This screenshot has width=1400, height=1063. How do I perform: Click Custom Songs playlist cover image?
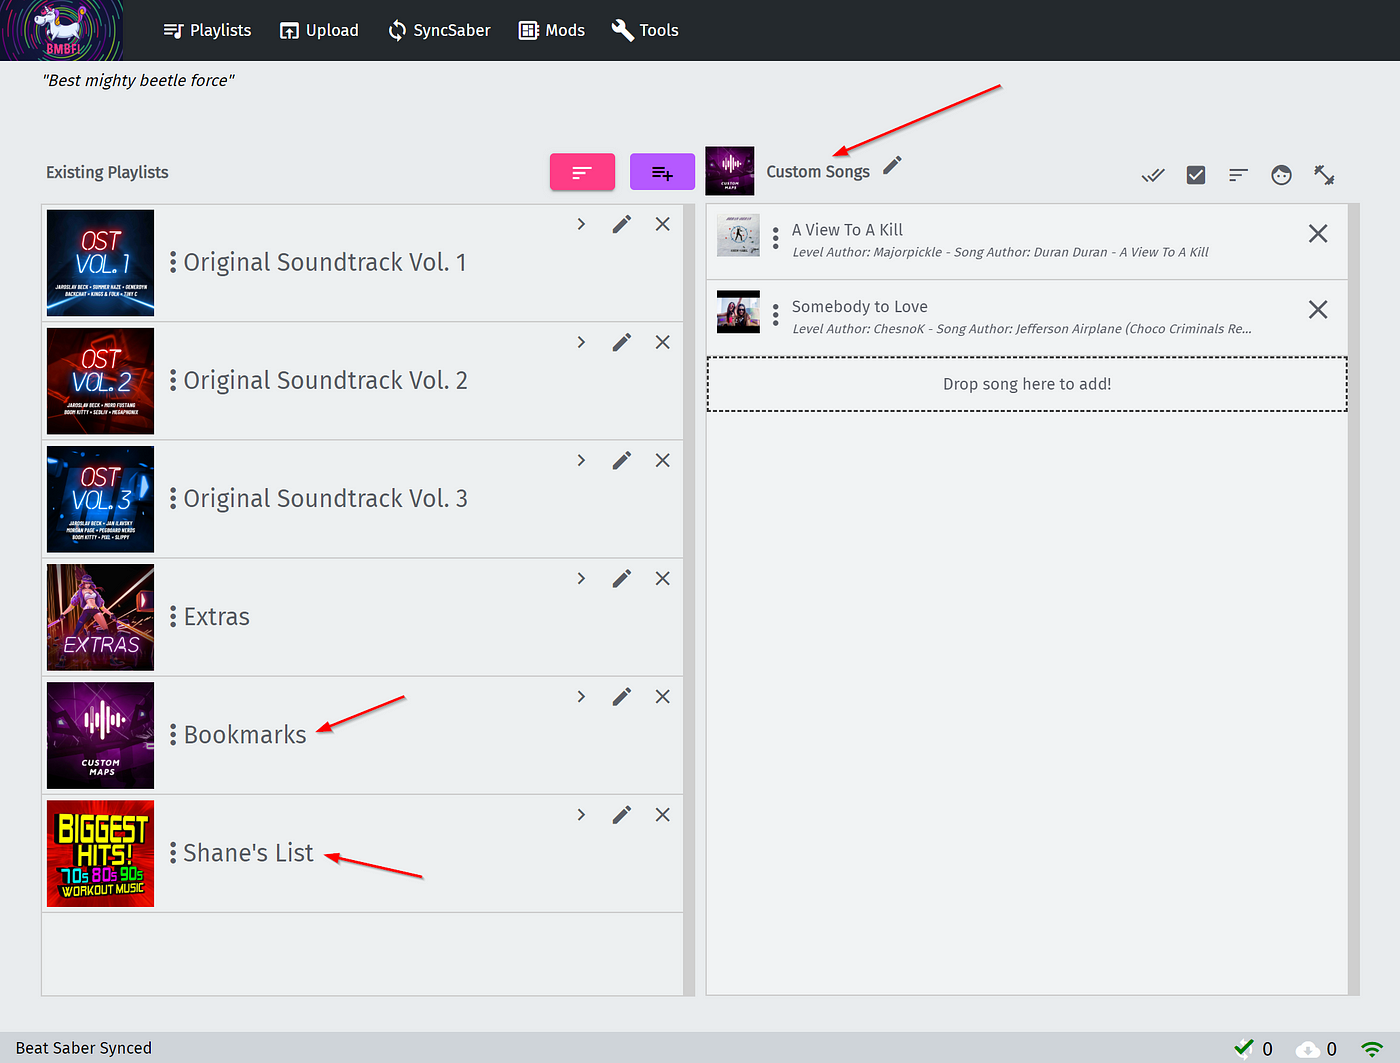click(x=730, y=171)
